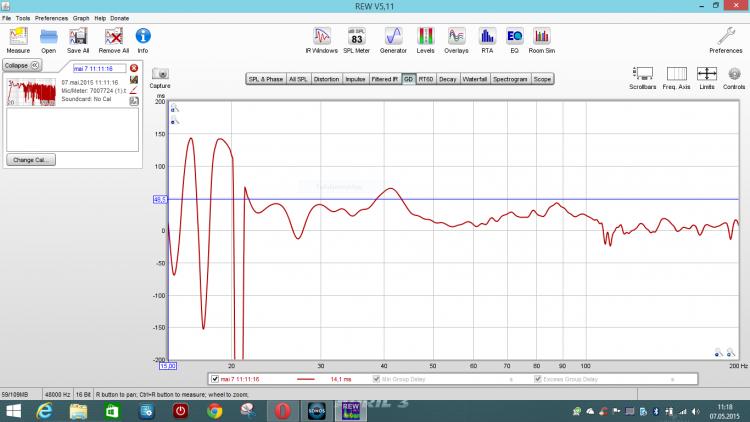The image size is (750, 422).
Task: Click the measurement thumbnail preview
Action: point(30,92)
